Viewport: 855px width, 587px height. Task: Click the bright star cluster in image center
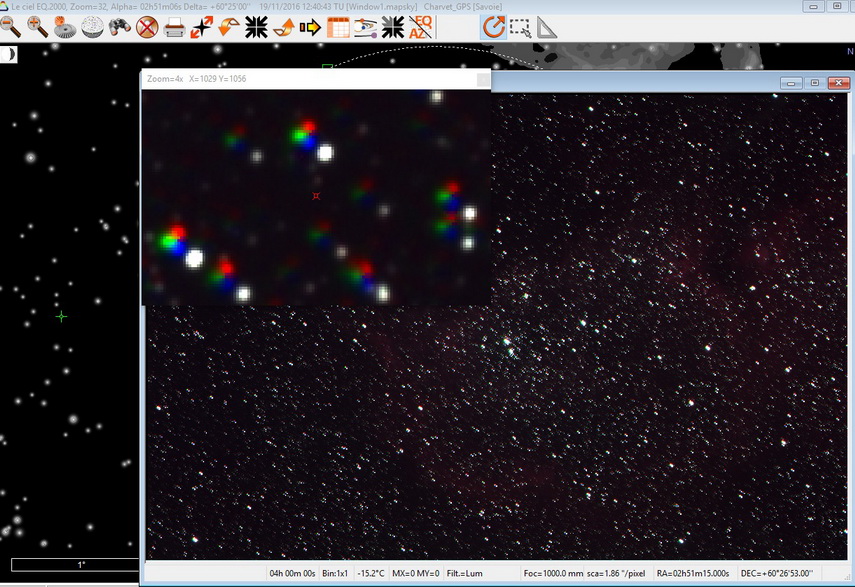coord(509,343)
